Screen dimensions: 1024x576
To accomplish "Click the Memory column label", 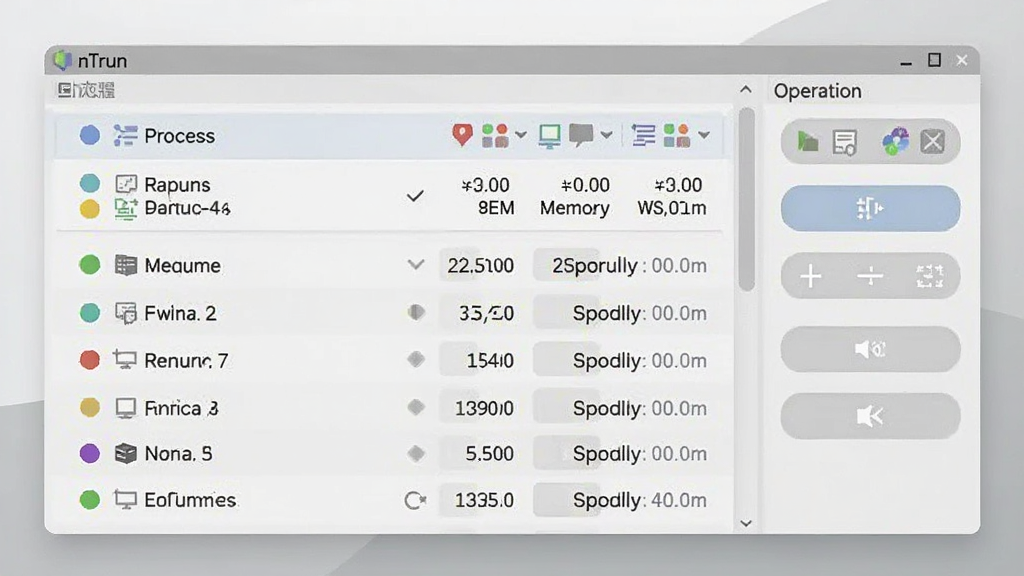I will [575, 208].
